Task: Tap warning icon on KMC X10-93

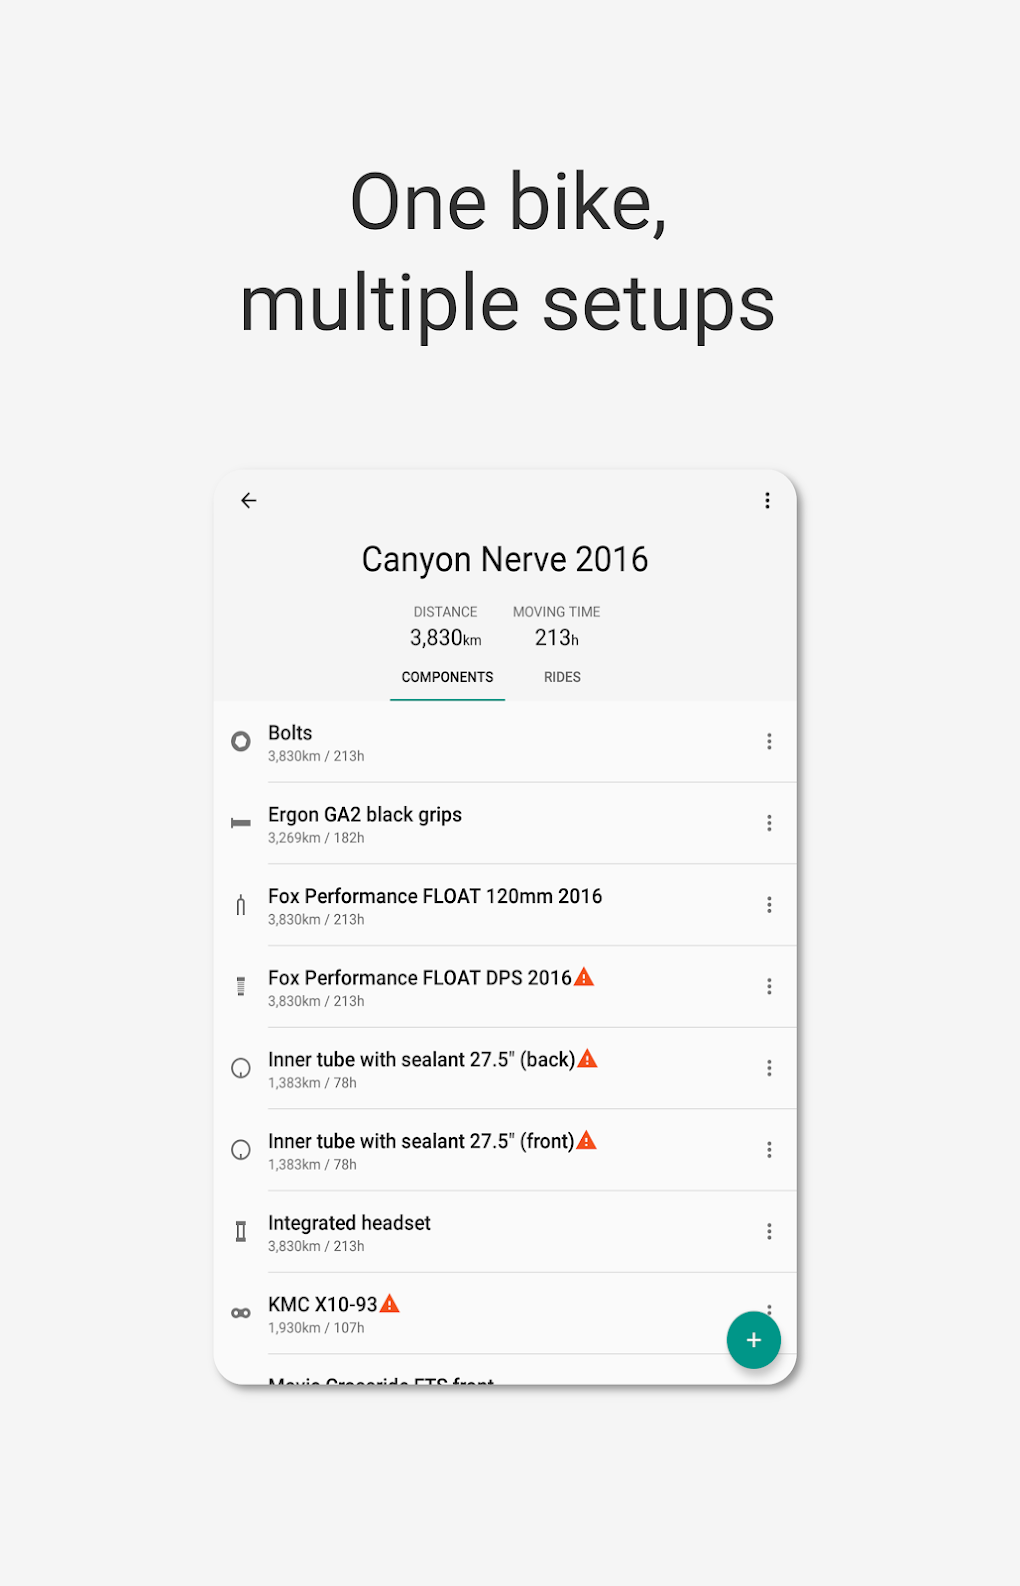Action: click(x=390, y=1304)
